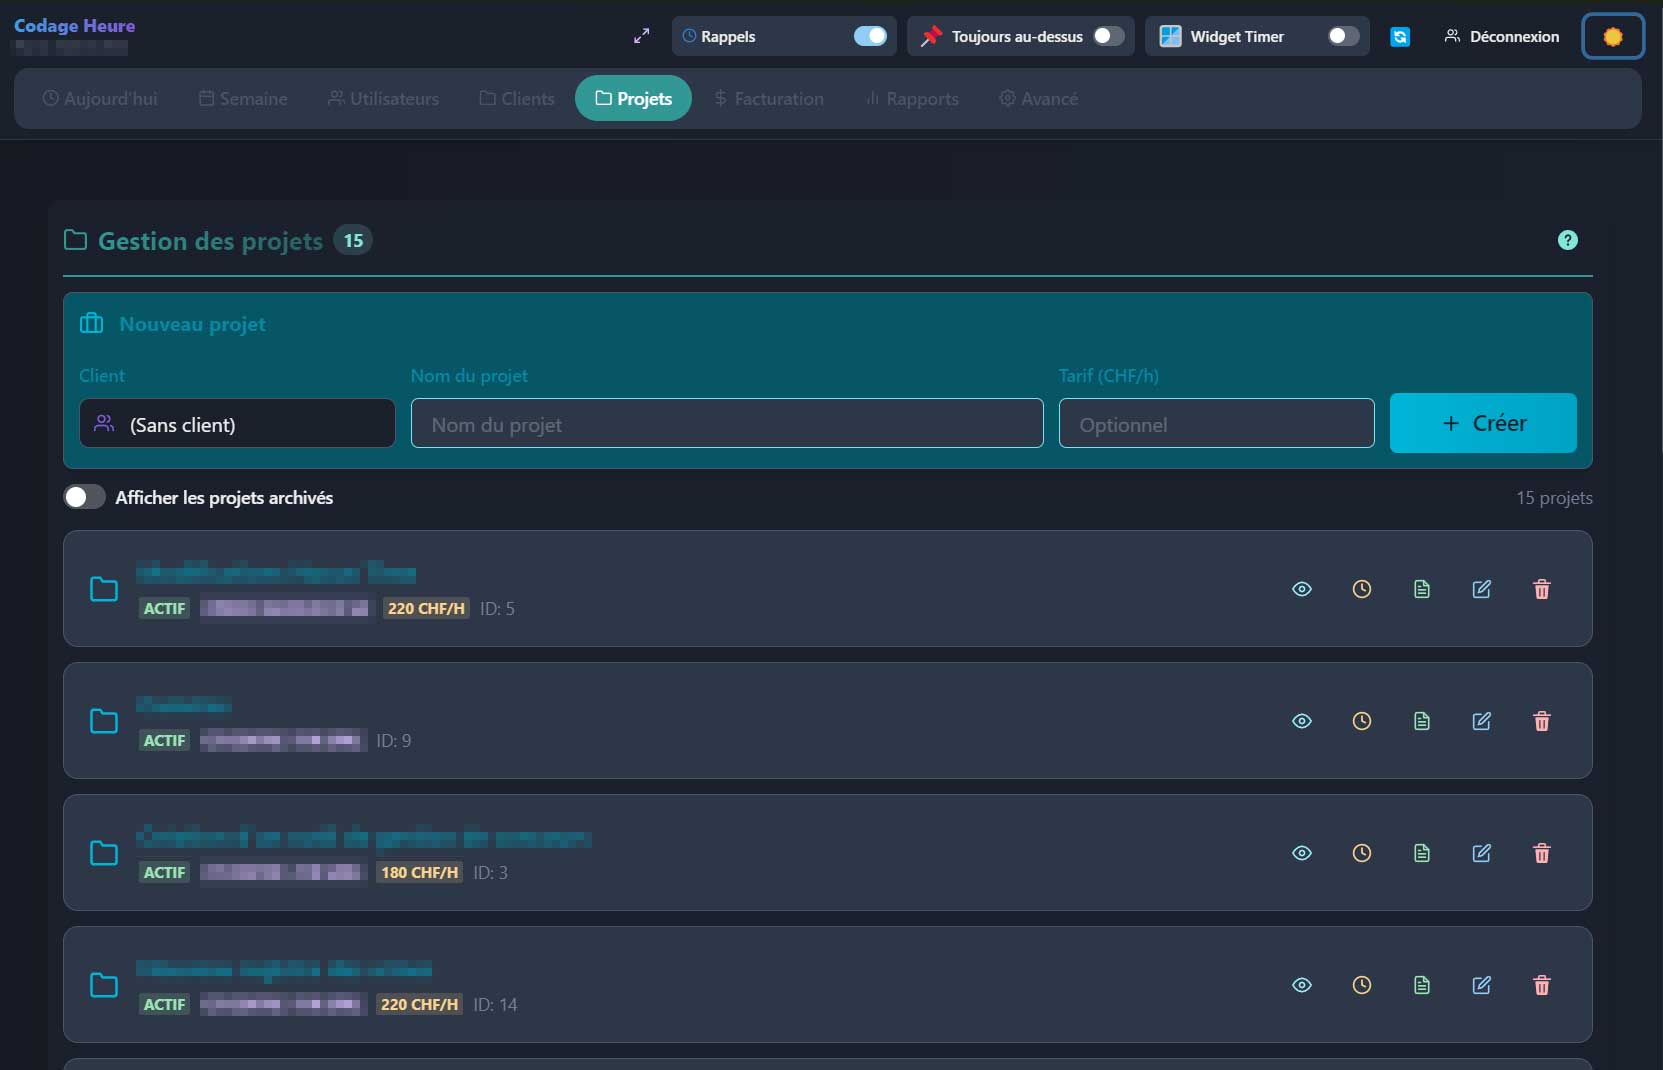Edit the project with ID: 9
1663x1070 pixels.
1481,722
